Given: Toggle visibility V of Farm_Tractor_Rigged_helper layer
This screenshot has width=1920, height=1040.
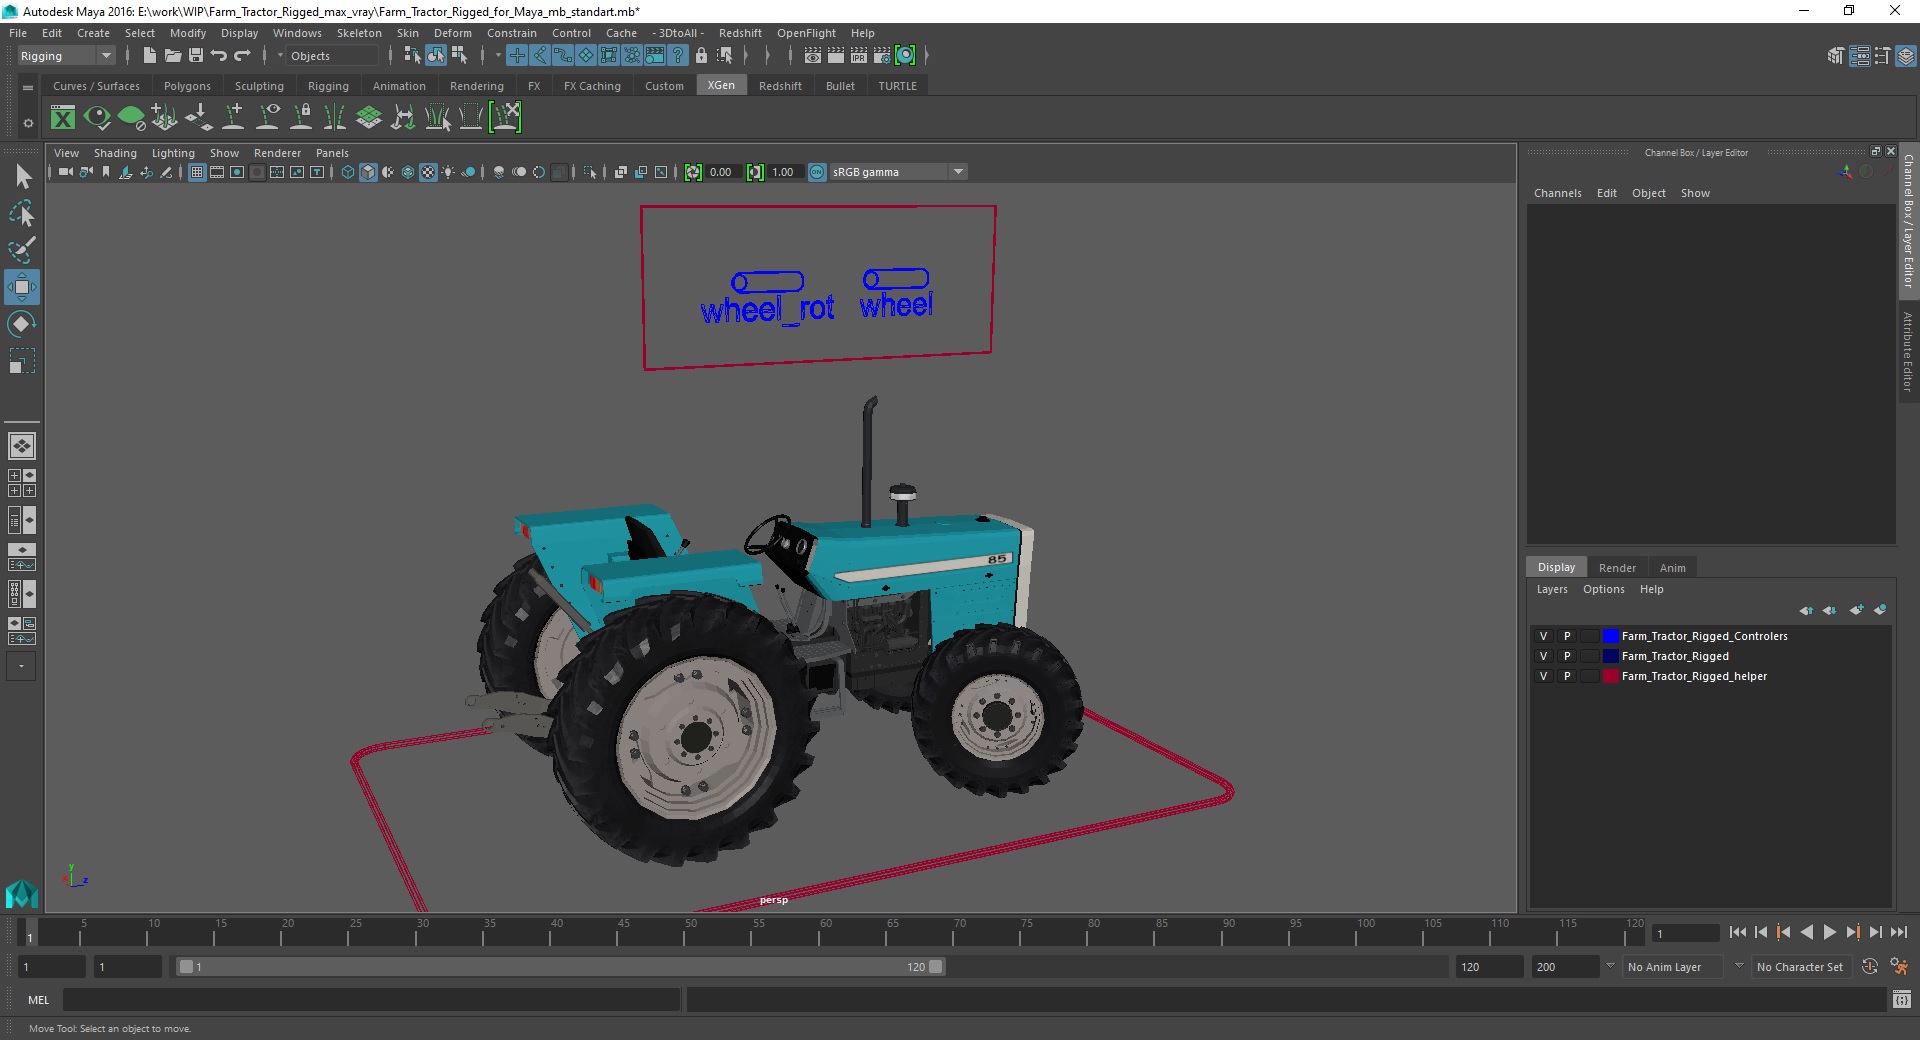Looking at the screenshot, I should pyautogui.click(x=1543, y=676).
